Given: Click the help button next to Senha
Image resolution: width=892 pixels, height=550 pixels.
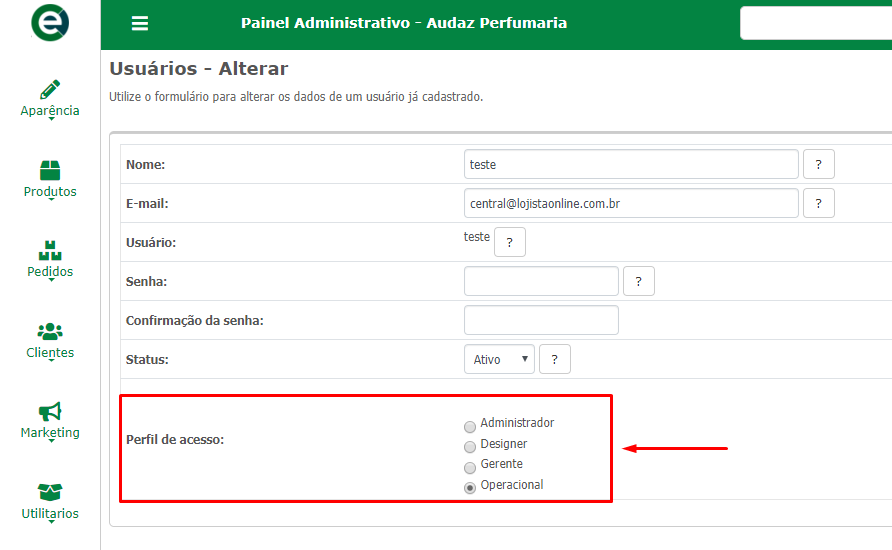Looking at the screenshot, I should tap(639, 281).
